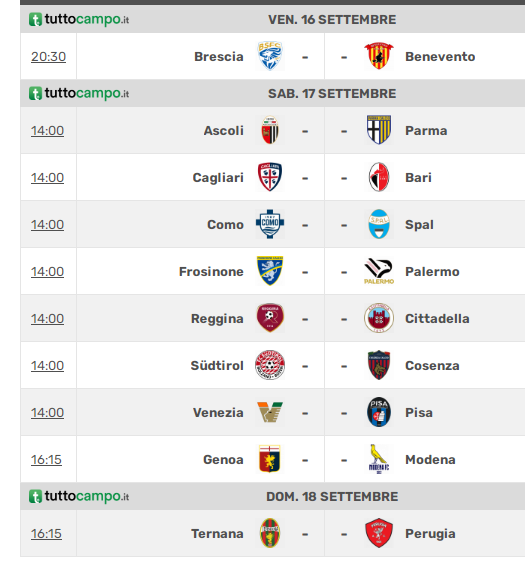
Task: Click the Spal team badge
Action: [379, 224]
